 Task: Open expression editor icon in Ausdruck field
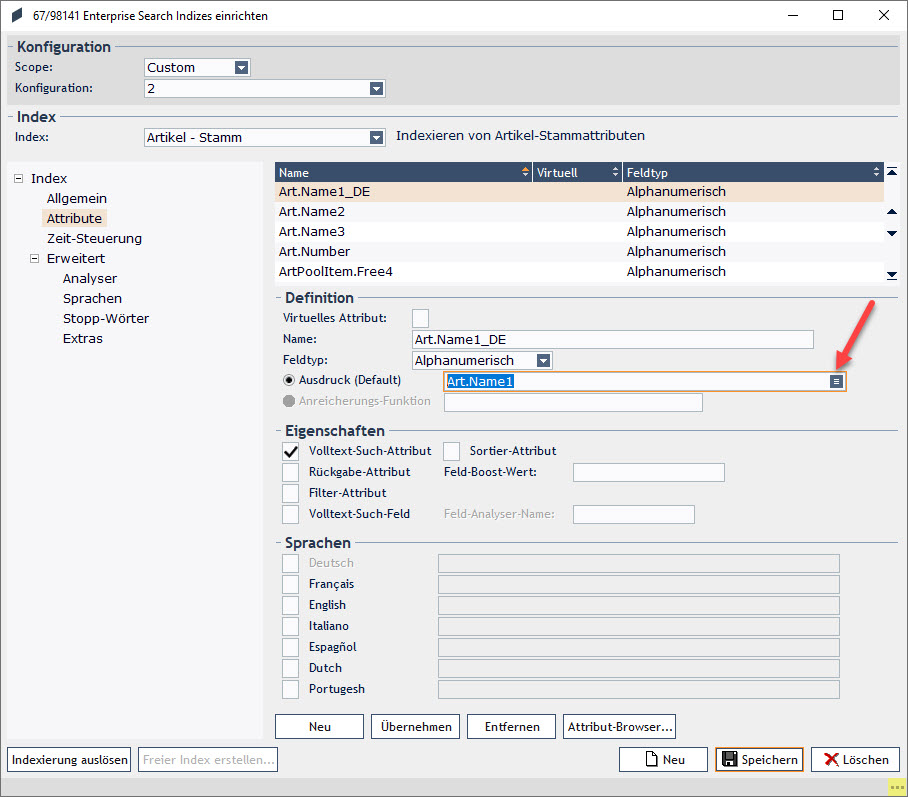(836, 381)
